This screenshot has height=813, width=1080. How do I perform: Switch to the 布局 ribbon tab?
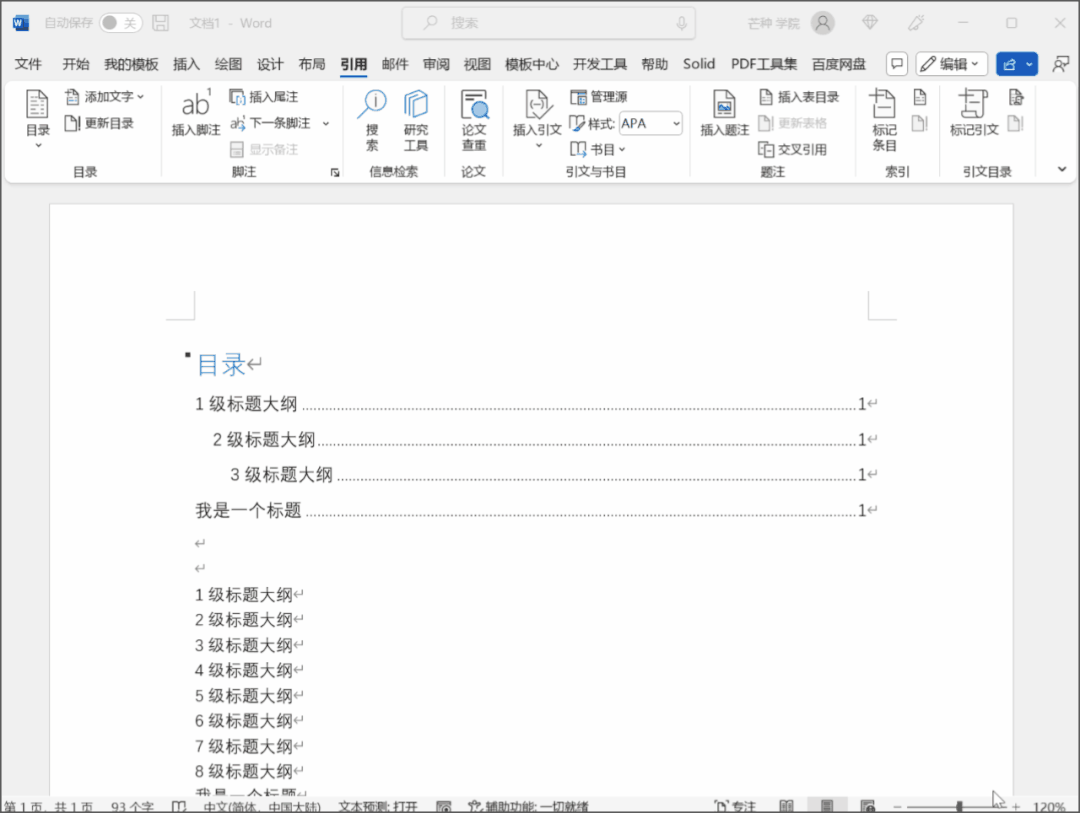pyautogui.click(x=312, y=64)
